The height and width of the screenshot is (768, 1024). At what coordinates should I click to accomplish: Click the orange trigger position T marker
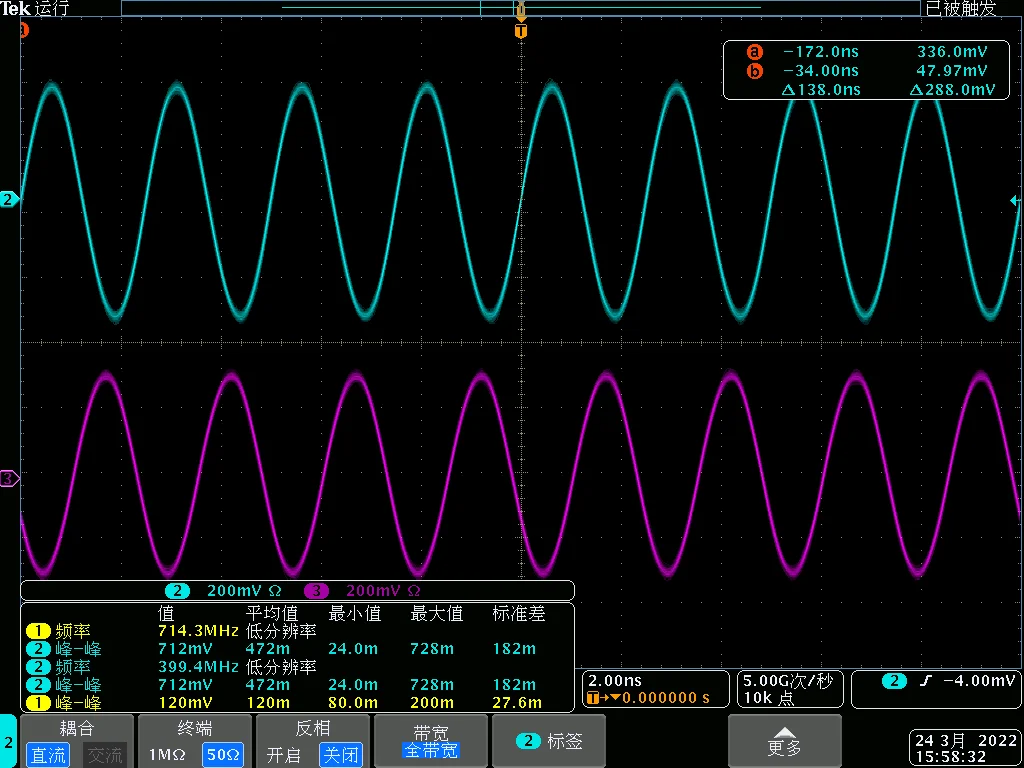pos(520,31)
